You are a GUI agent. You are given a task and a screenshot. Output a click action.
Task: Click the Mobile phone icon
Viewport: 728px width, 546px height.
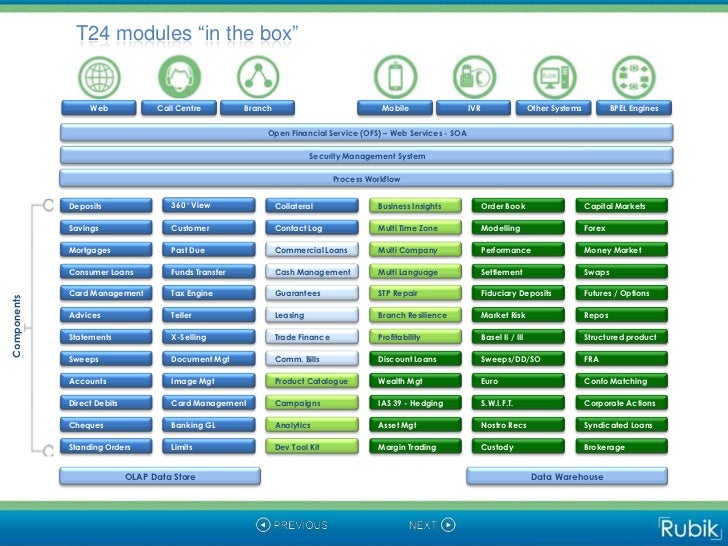(x=396, y=77)
